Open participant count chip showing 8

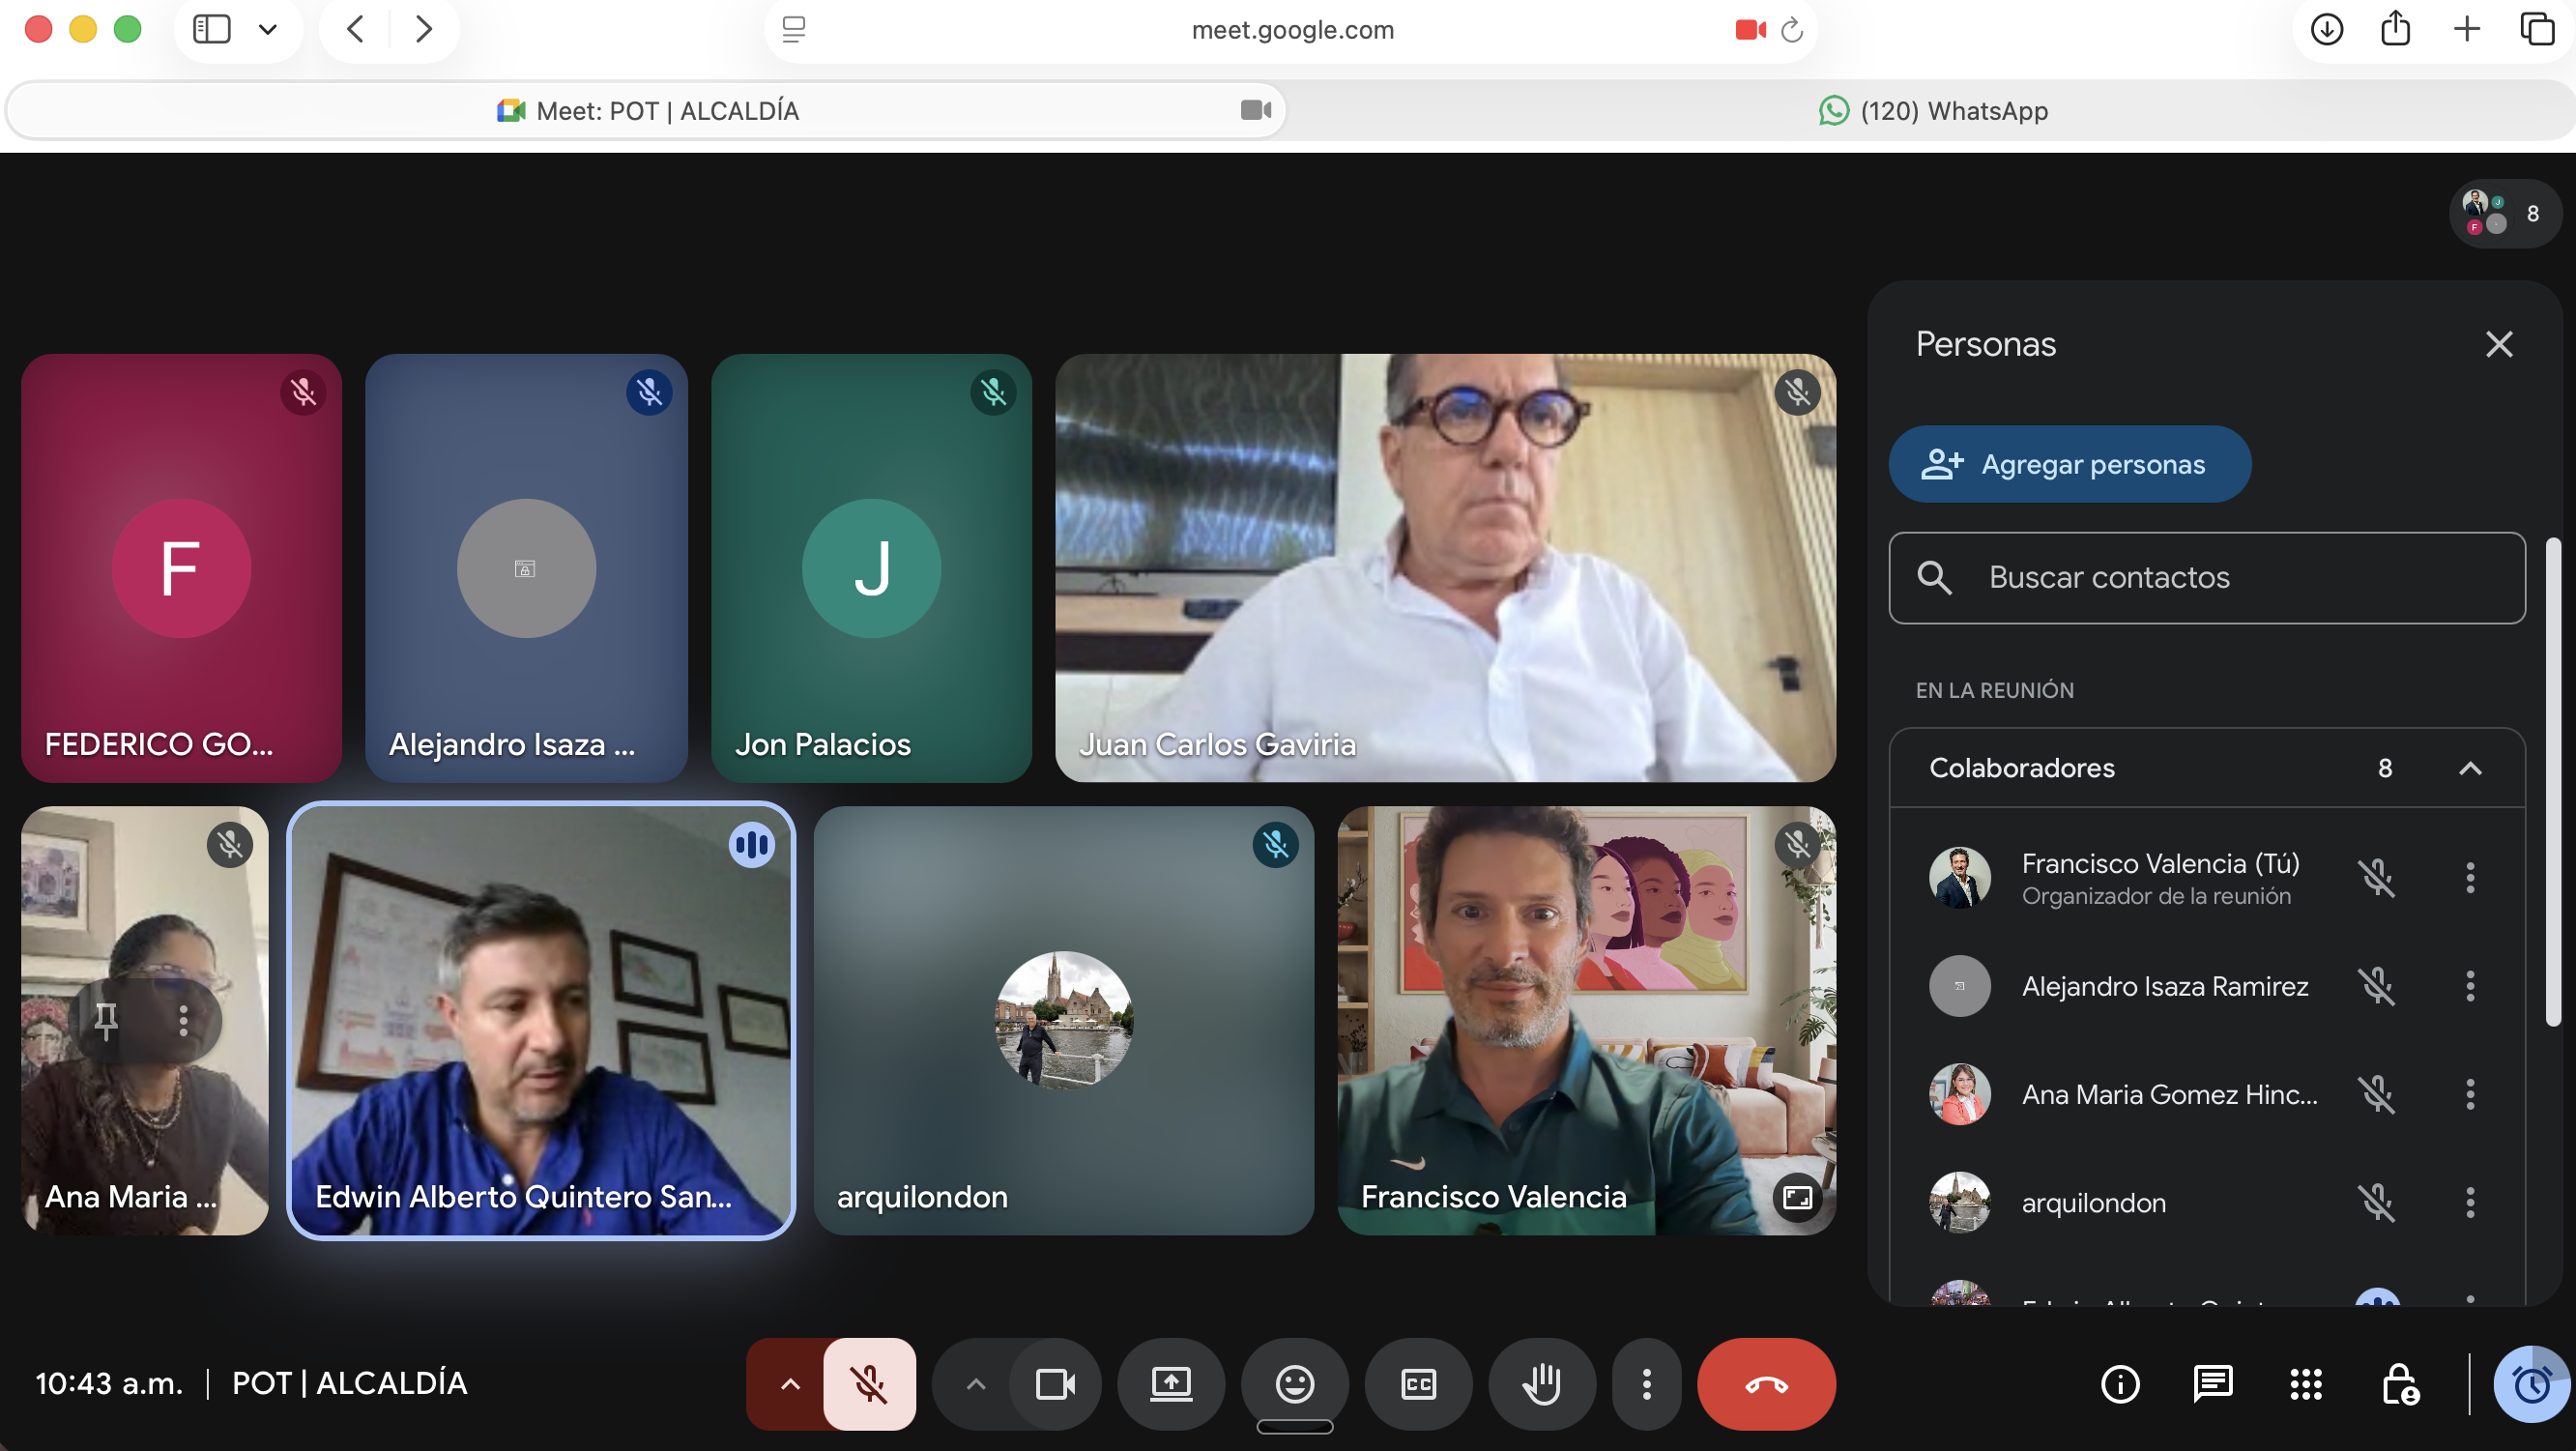tap(2506, 213)
